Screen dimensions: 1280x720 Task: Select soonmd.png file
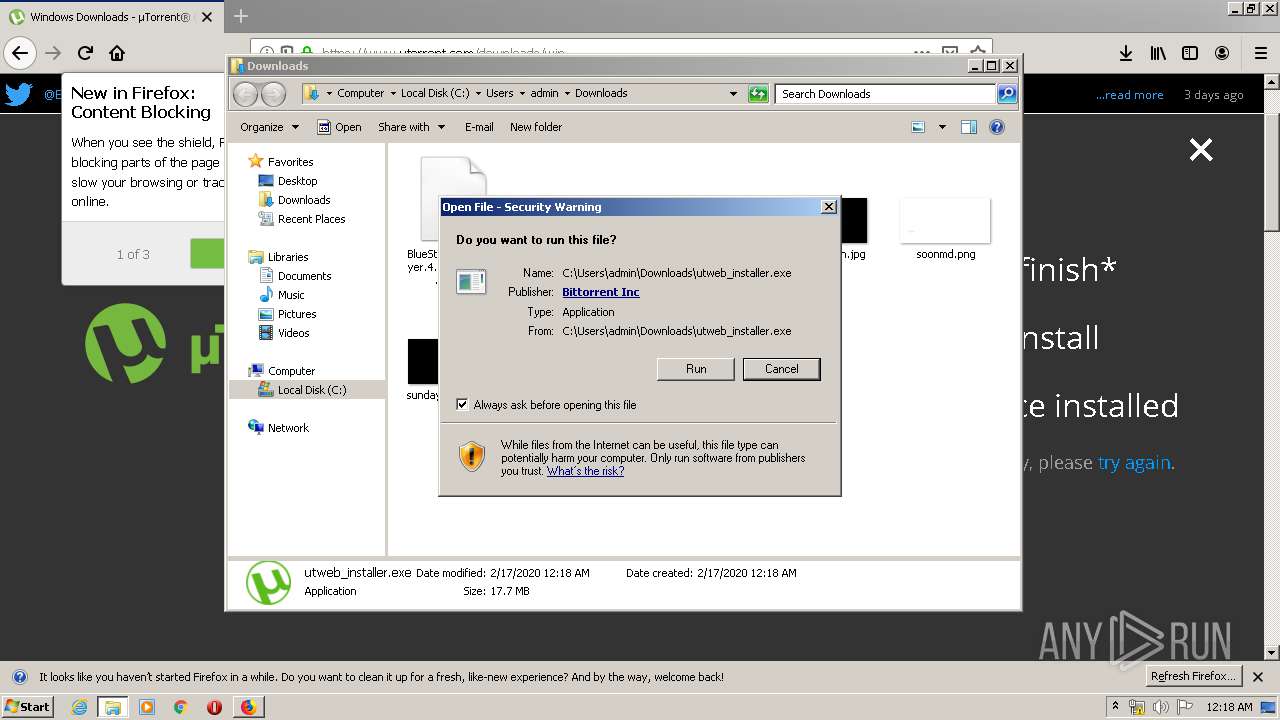click(945, 229)
